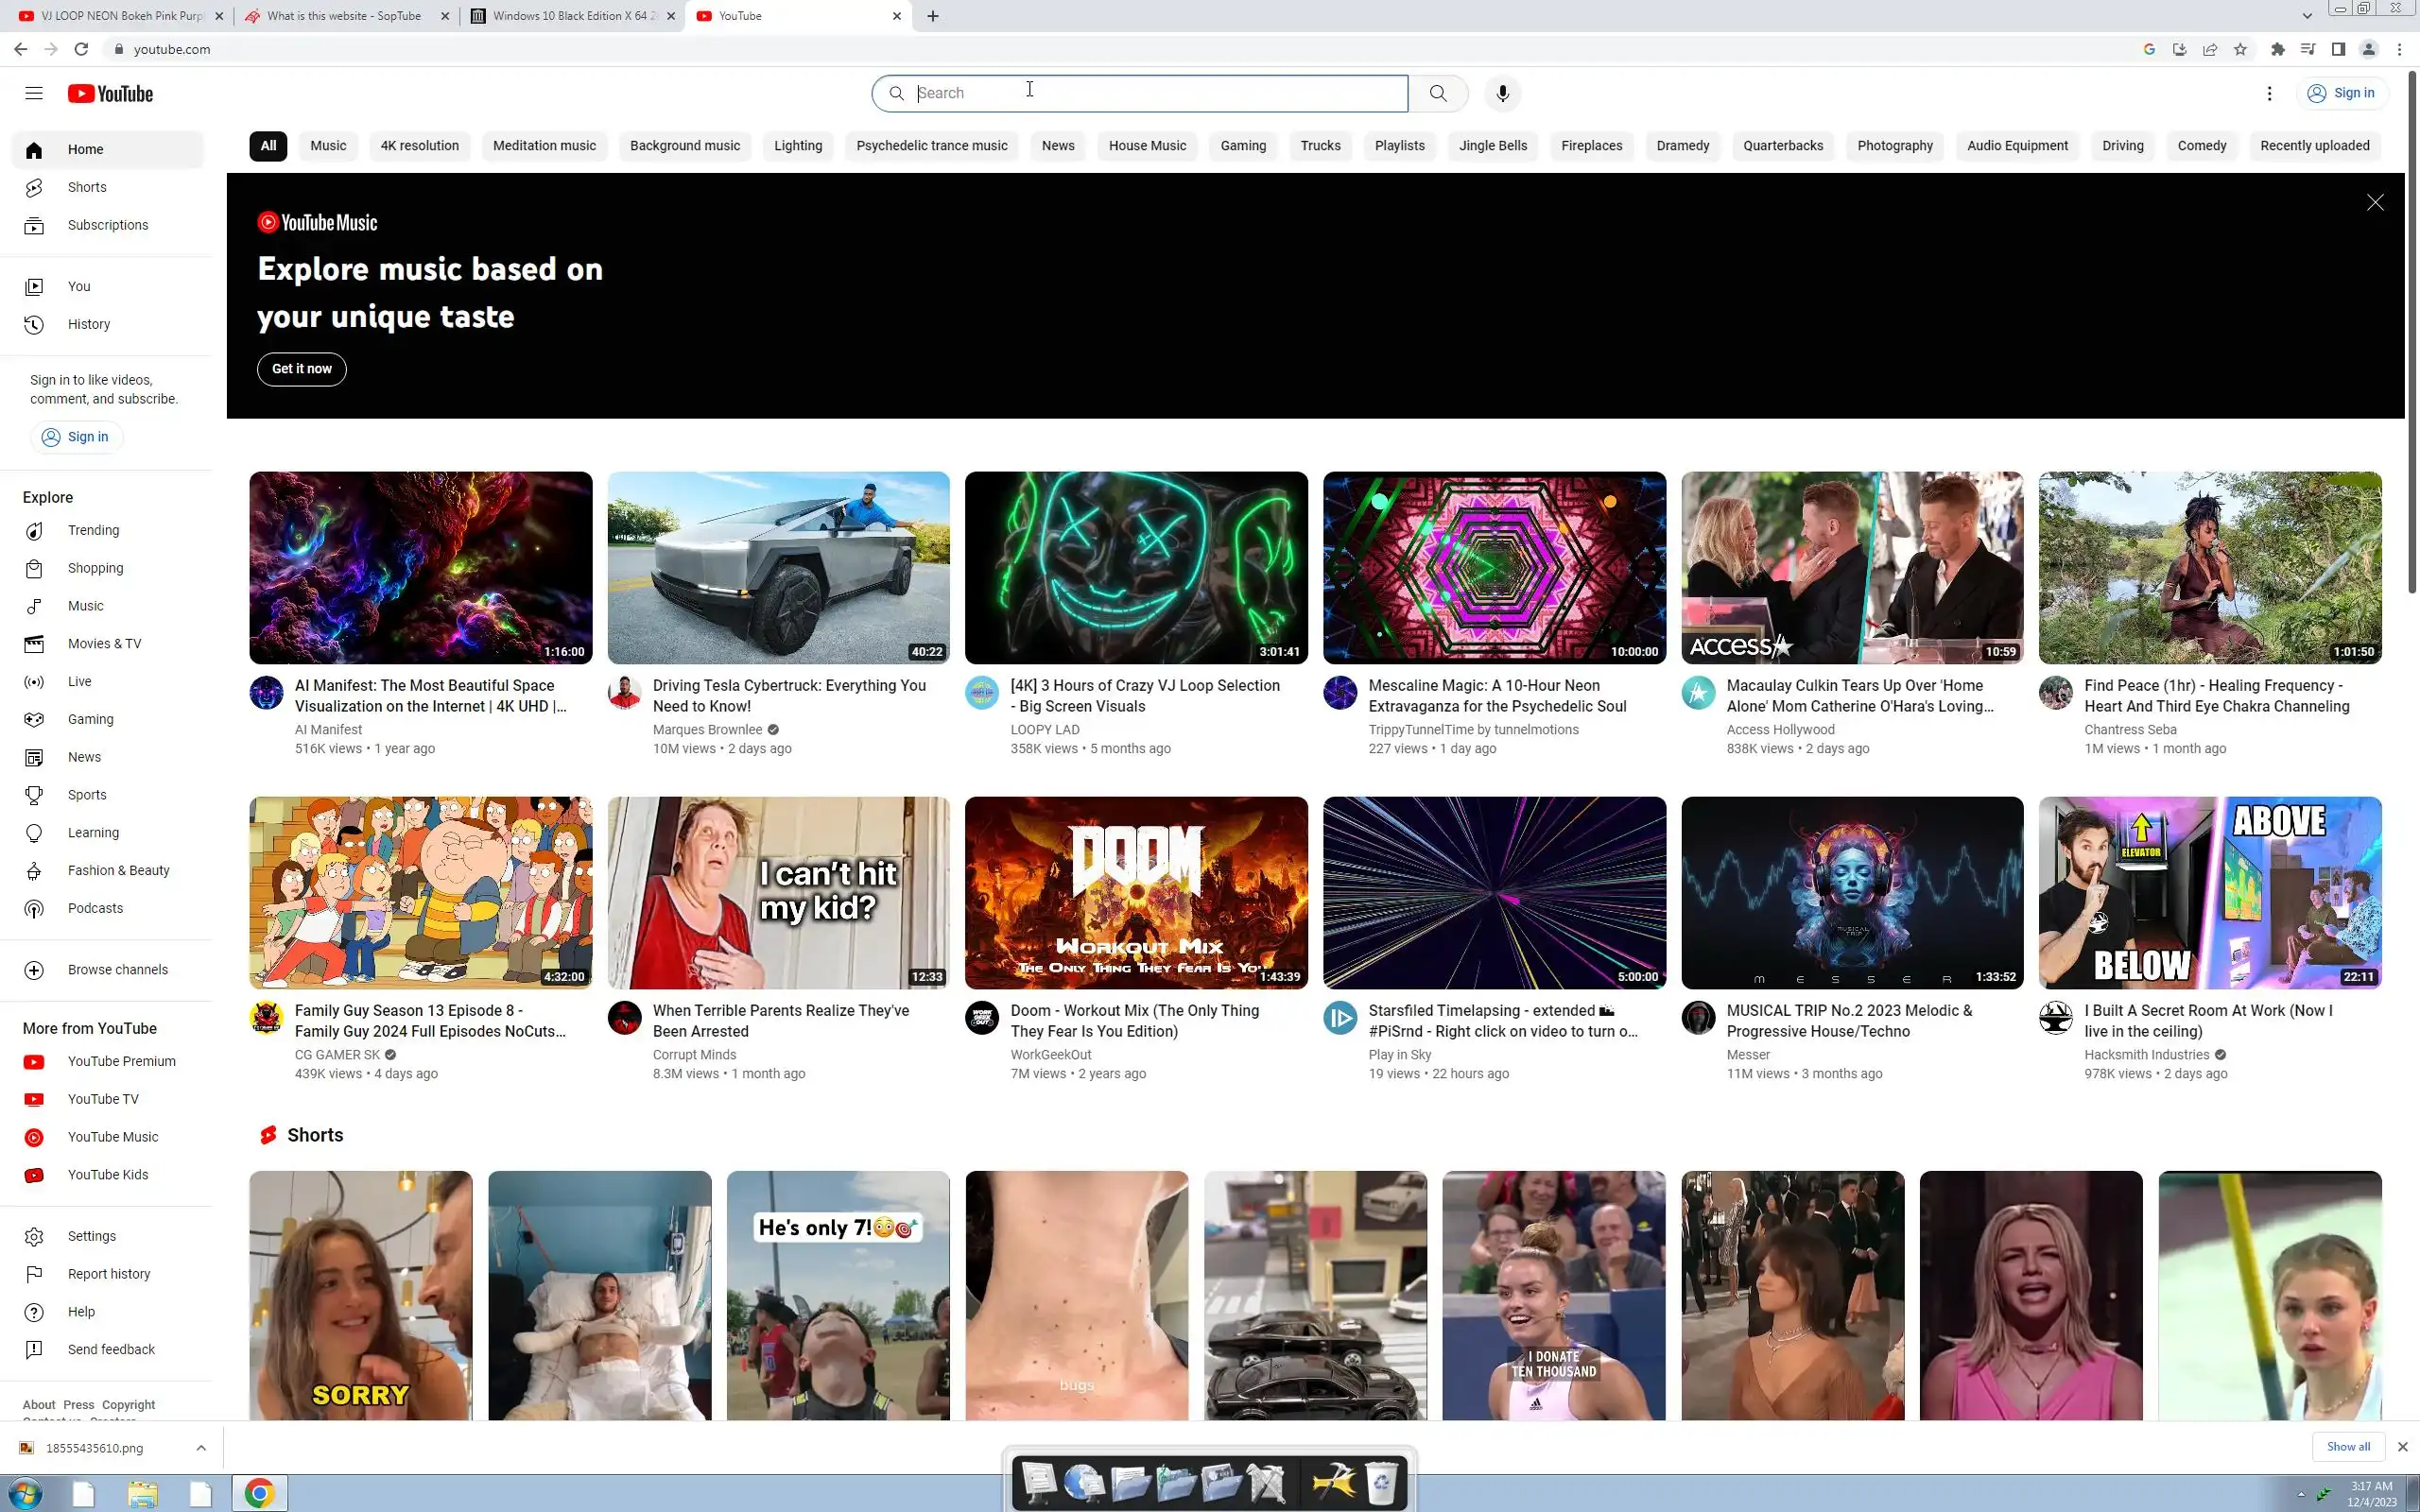
Task: Bookmark this page with the star icon
Action: click(x=2241, y=49)
